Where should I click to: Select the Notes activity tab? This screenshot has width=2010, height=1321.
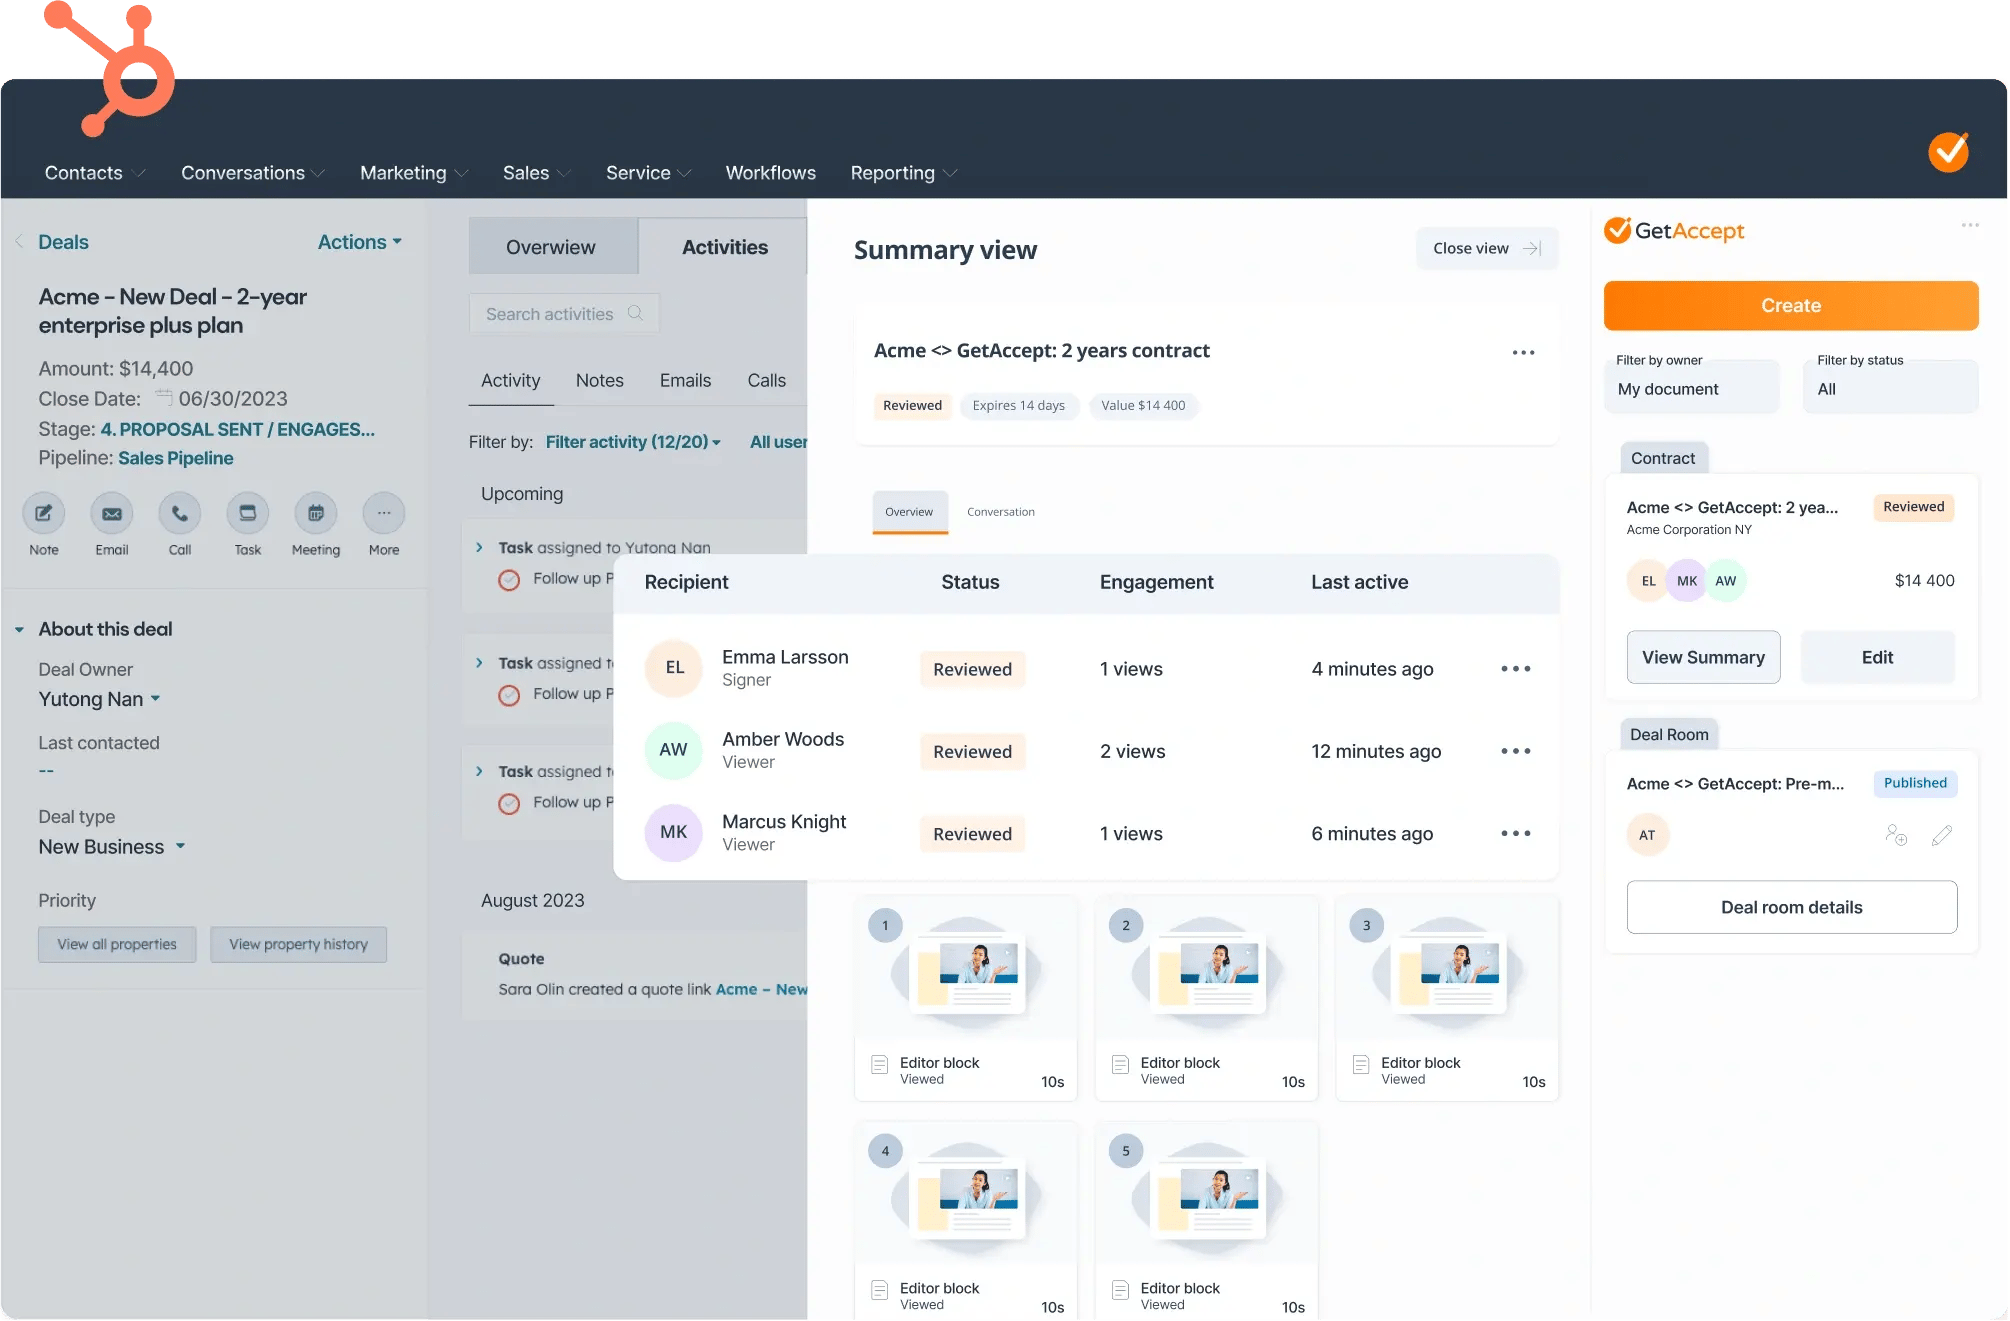[599, 380]
